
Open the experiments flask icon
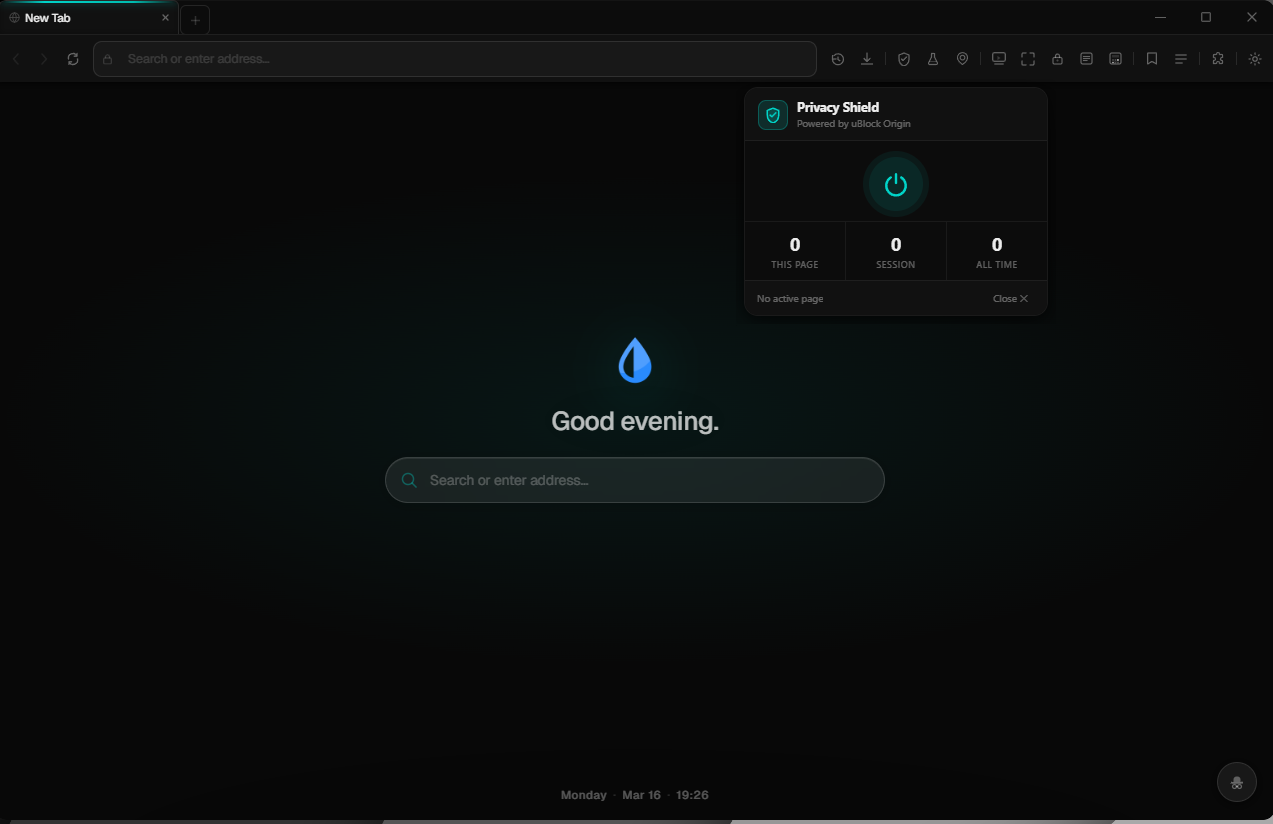[933, 58]
